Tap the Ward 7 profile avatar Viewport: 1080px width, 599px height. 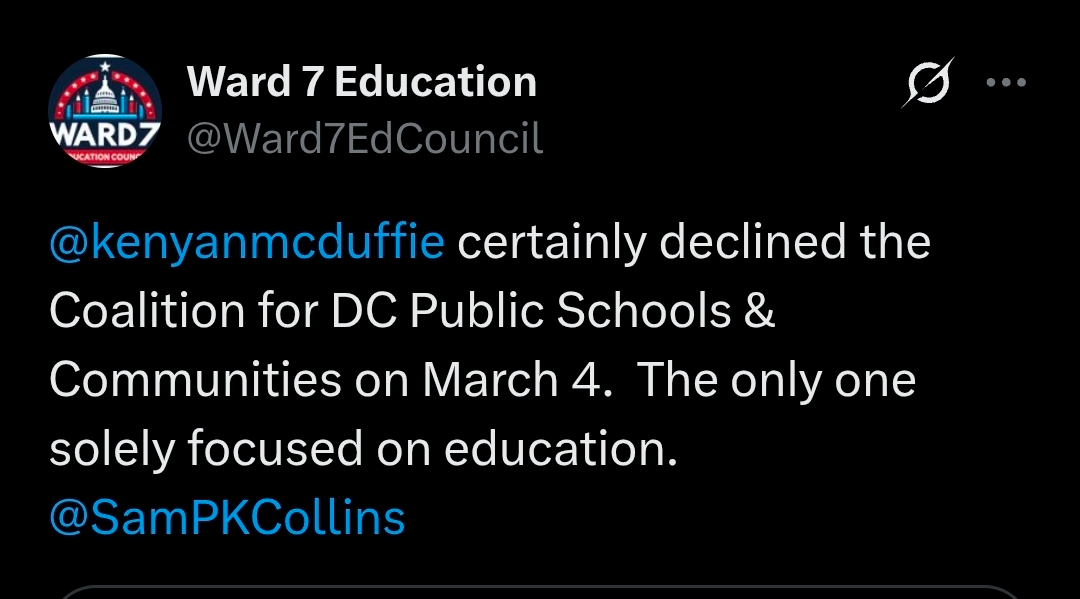(x=105, y=112)
